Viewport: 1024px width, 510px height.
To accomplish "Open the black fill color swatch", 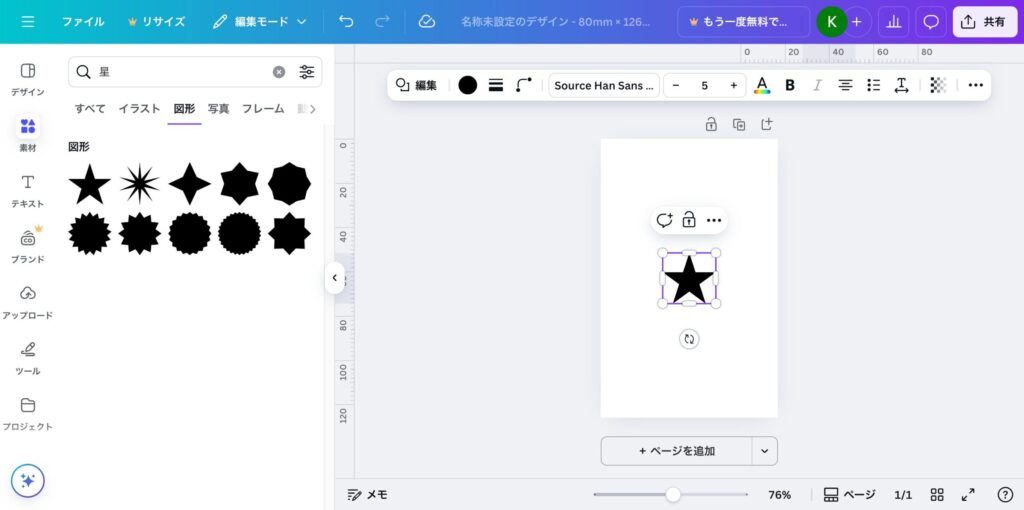I will click(x=467, y=85).
